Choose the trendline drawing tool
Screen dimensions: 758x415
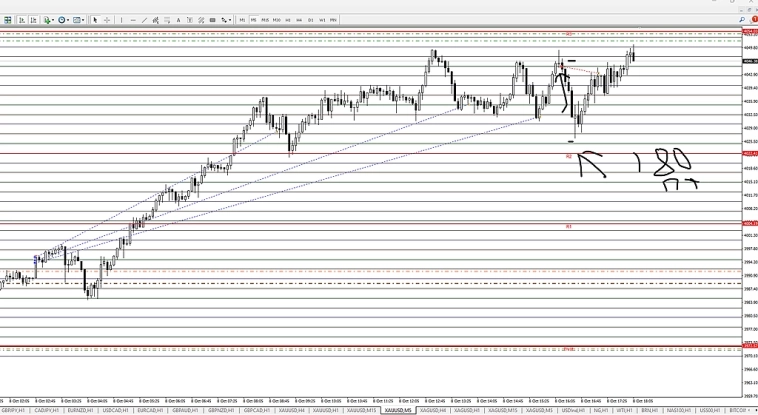tap(145, 20)
